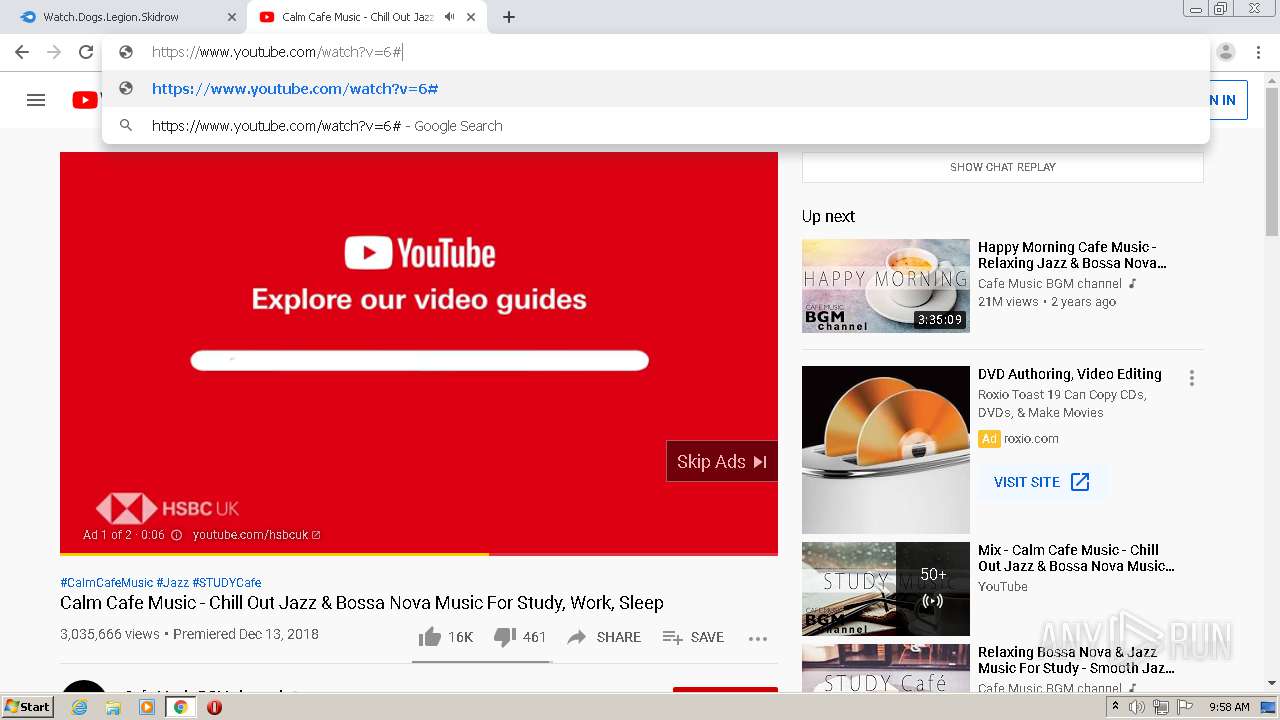Close the Watch.Dogs.Legion.Skidrow tab
This screenshot has width=1280, height=720.
pos(232,17)
